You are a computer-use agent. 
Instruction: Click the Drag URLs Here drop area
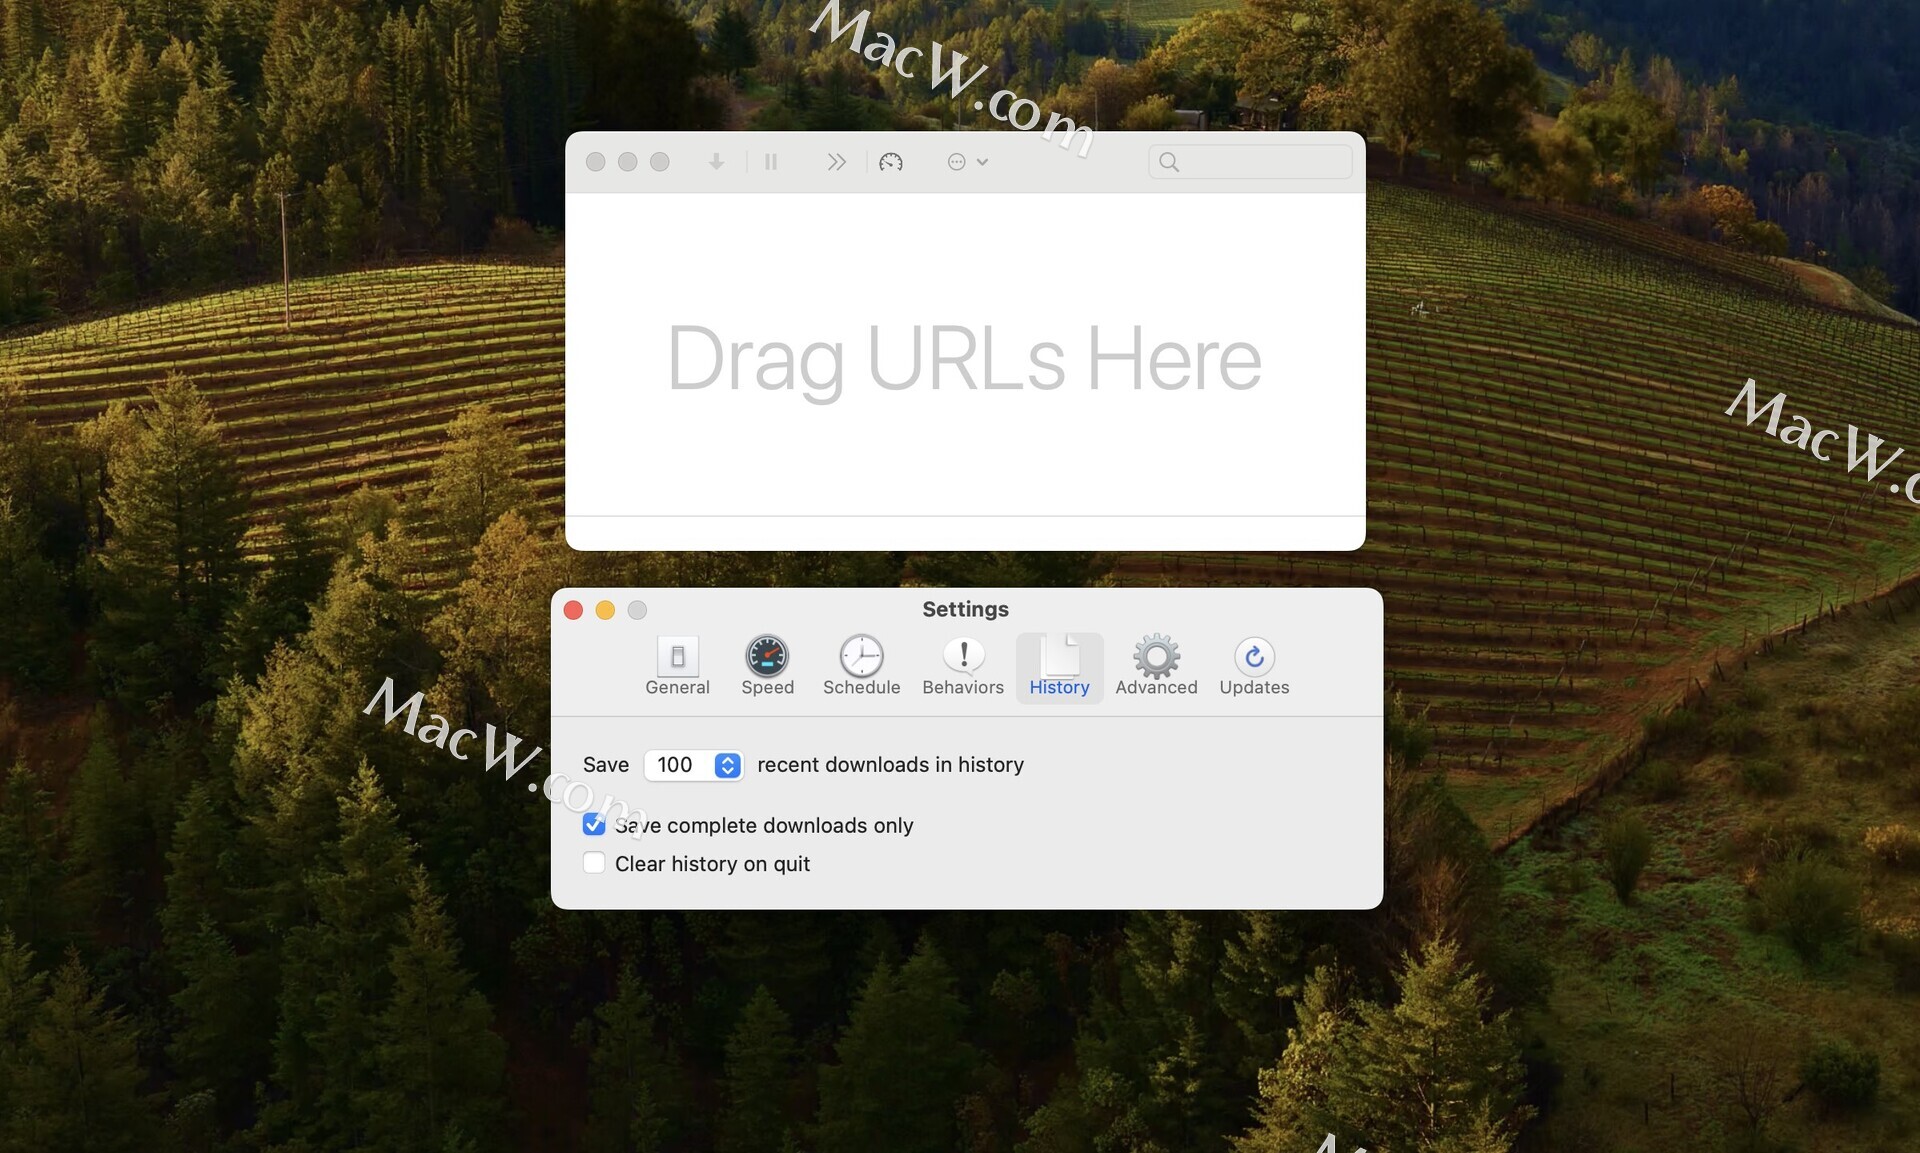965,355
